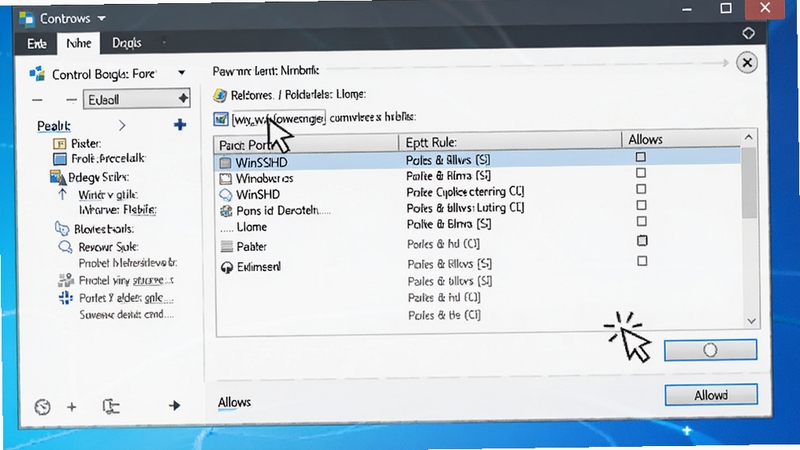800x450 pixels.
Task: Click the Porlet Y alden gnle icon
Action: (x=65, y=297)
